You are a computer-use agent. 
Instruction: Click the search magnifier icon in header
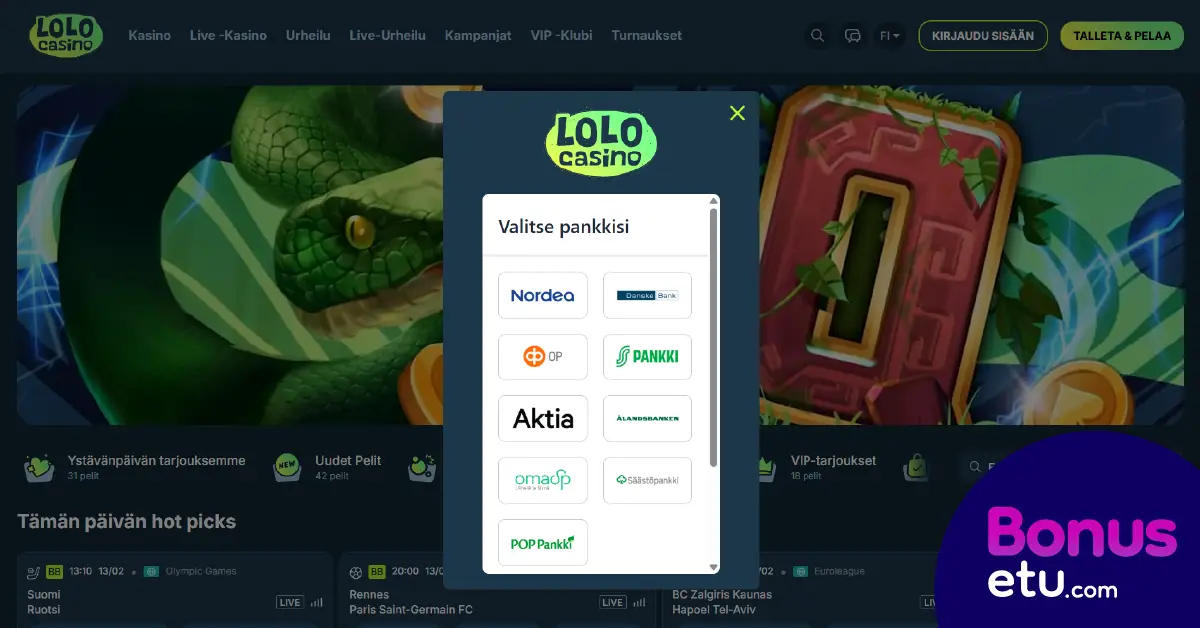(817, 36)
